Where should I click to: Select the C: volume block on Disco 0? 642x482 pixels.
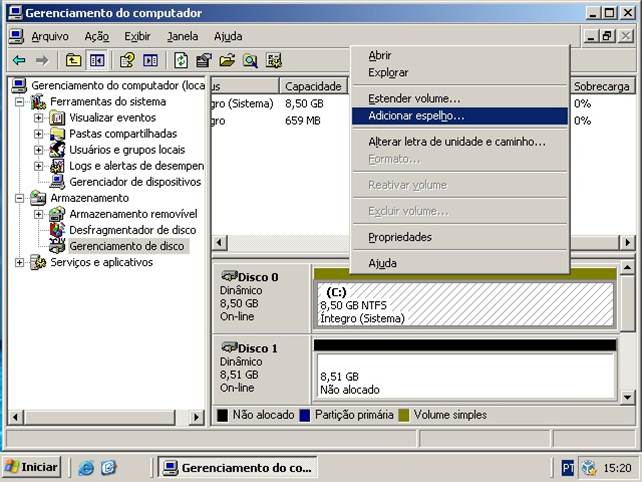(465, 304)
